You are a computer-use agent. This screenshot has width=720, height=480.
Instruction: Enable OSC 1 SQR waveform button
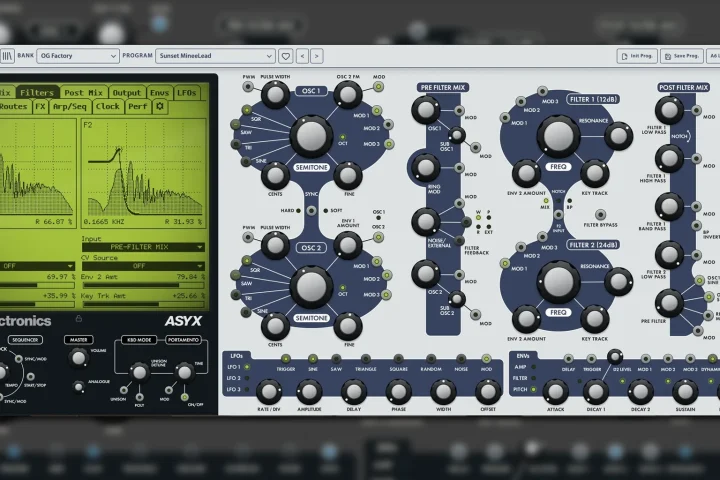tap(247, 110)
